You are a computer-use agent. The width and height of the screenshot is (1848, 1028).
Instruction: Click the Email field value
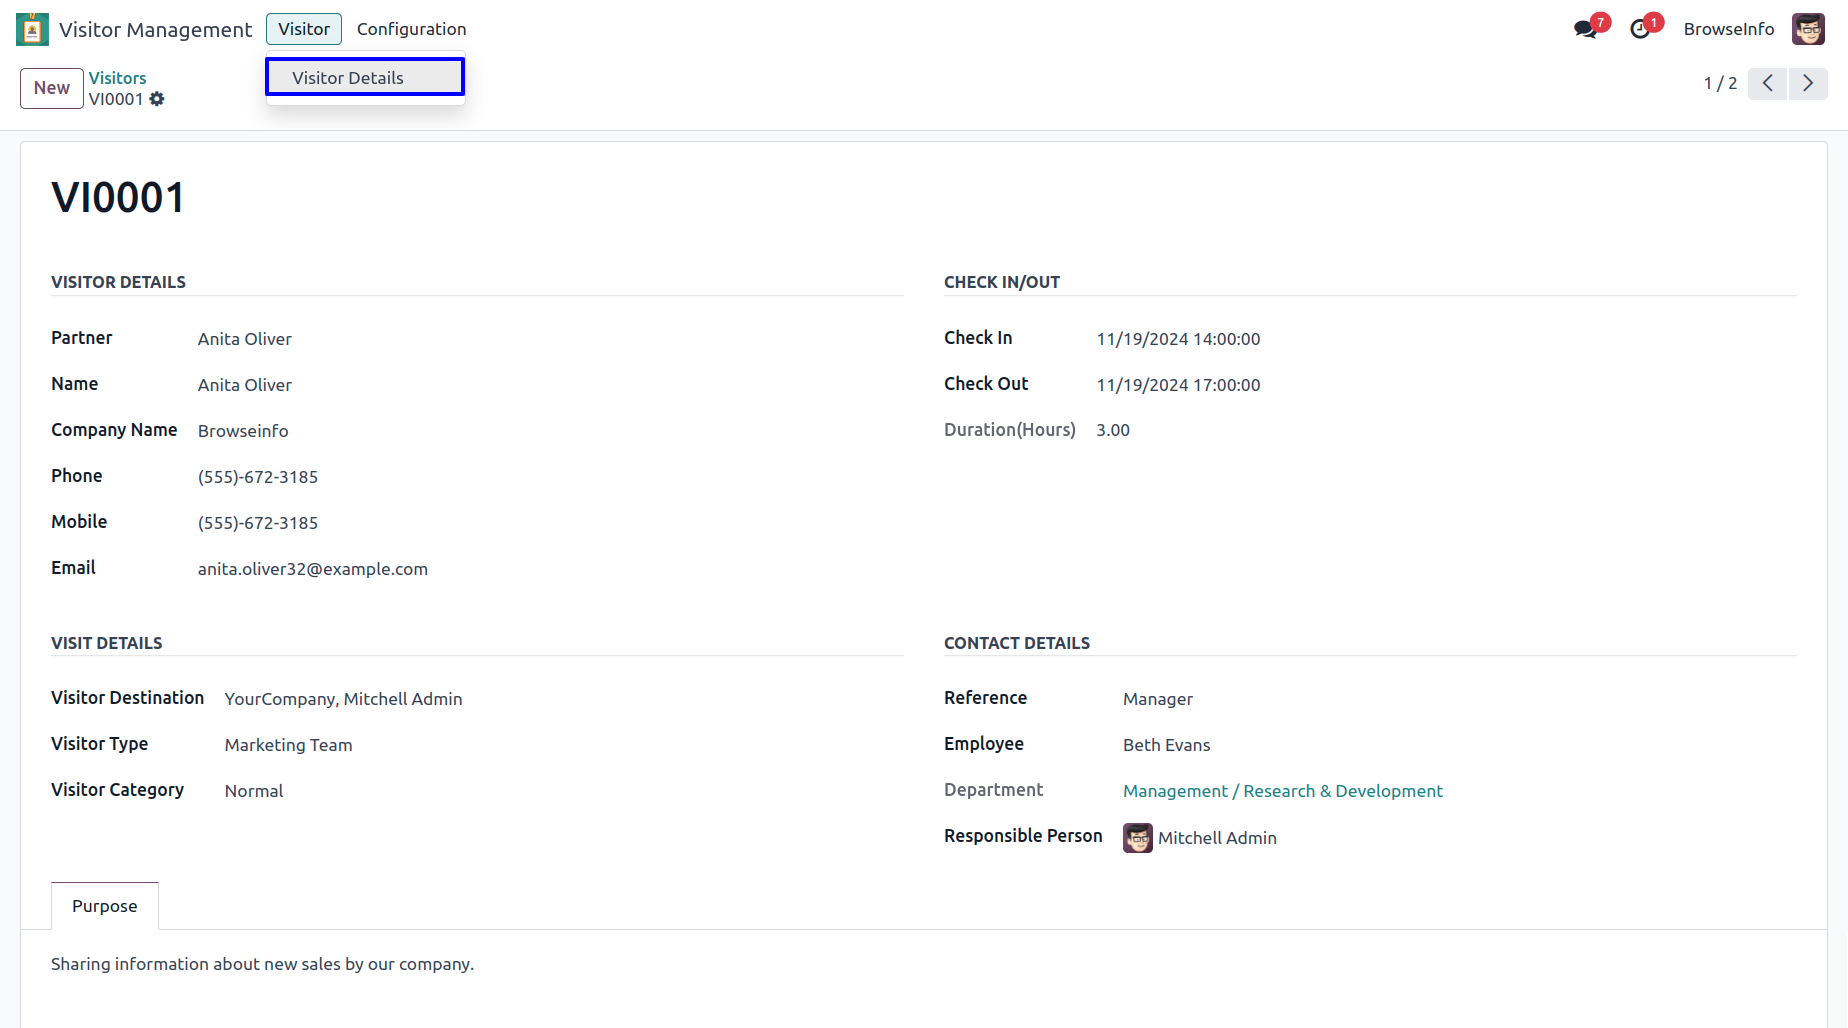pos(313,569)
